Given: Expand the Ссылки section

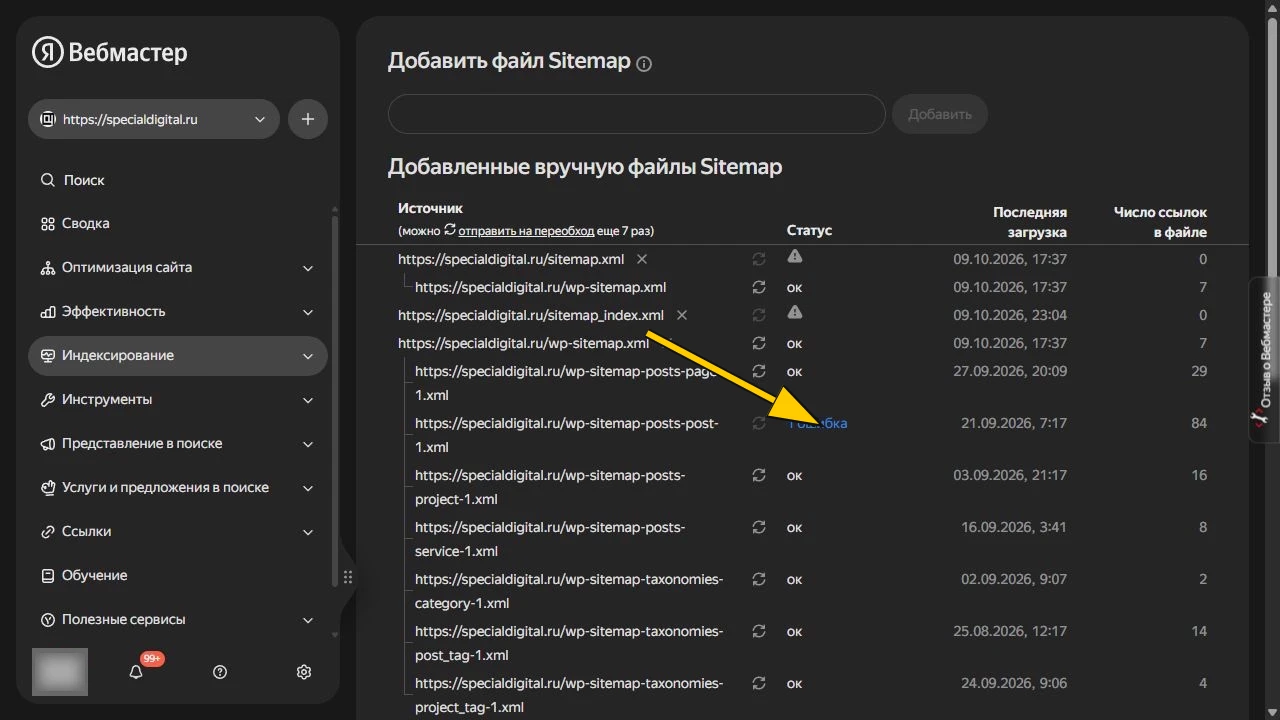Looking at the screenshot, I should (178, 531).
